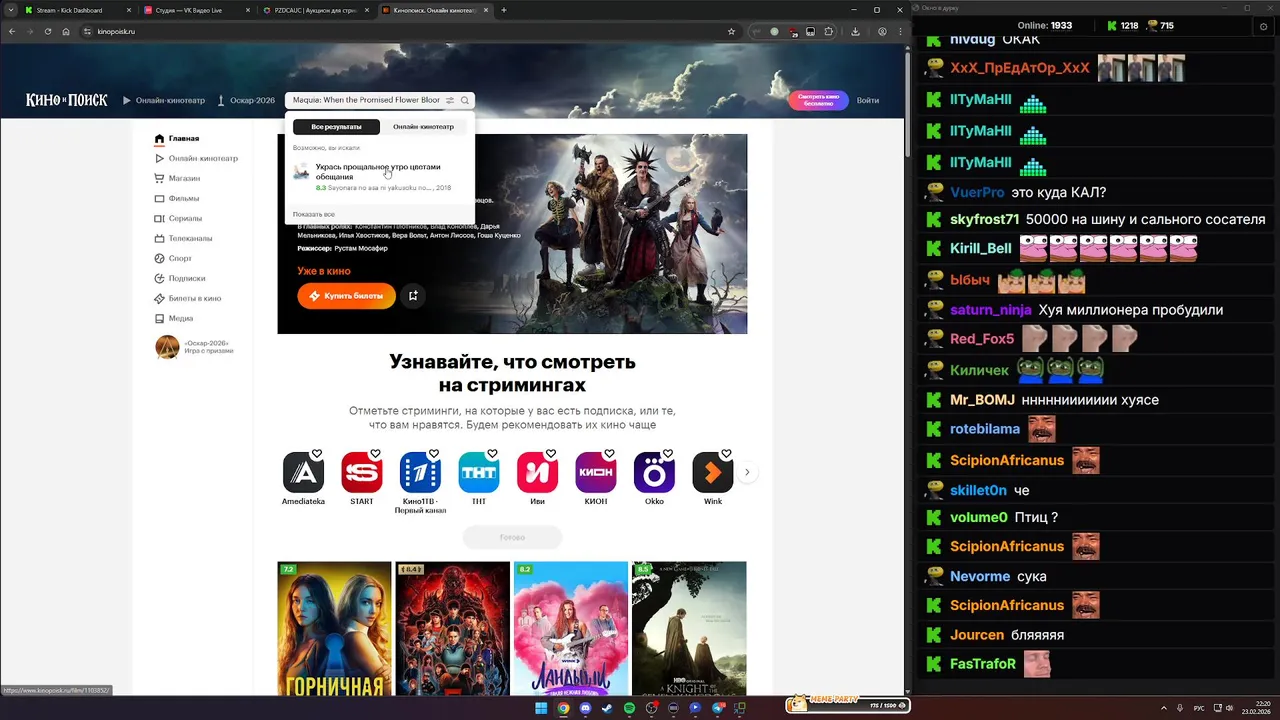The width and height of the screenshot is (1280, 720).
Task: Select the START streaming logo
Action: point(362,473)
